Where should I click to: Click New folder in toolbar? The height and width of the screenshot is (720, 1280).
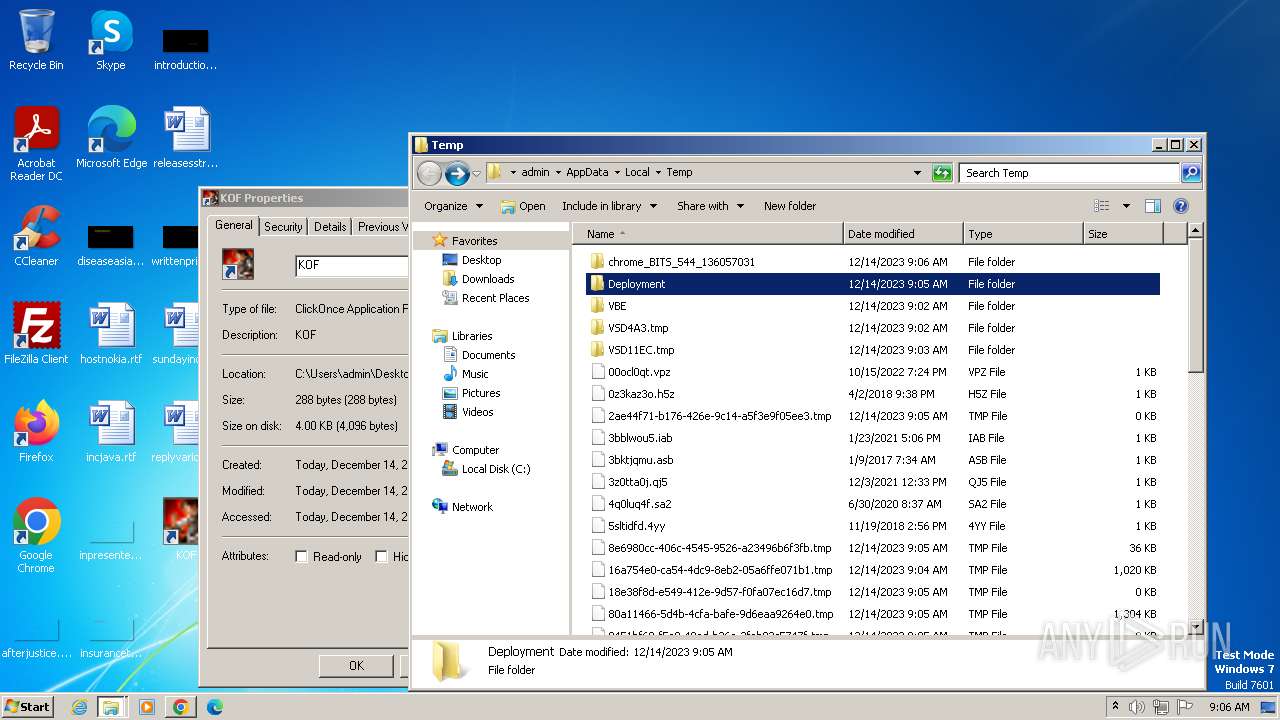[x=790, y=206]
